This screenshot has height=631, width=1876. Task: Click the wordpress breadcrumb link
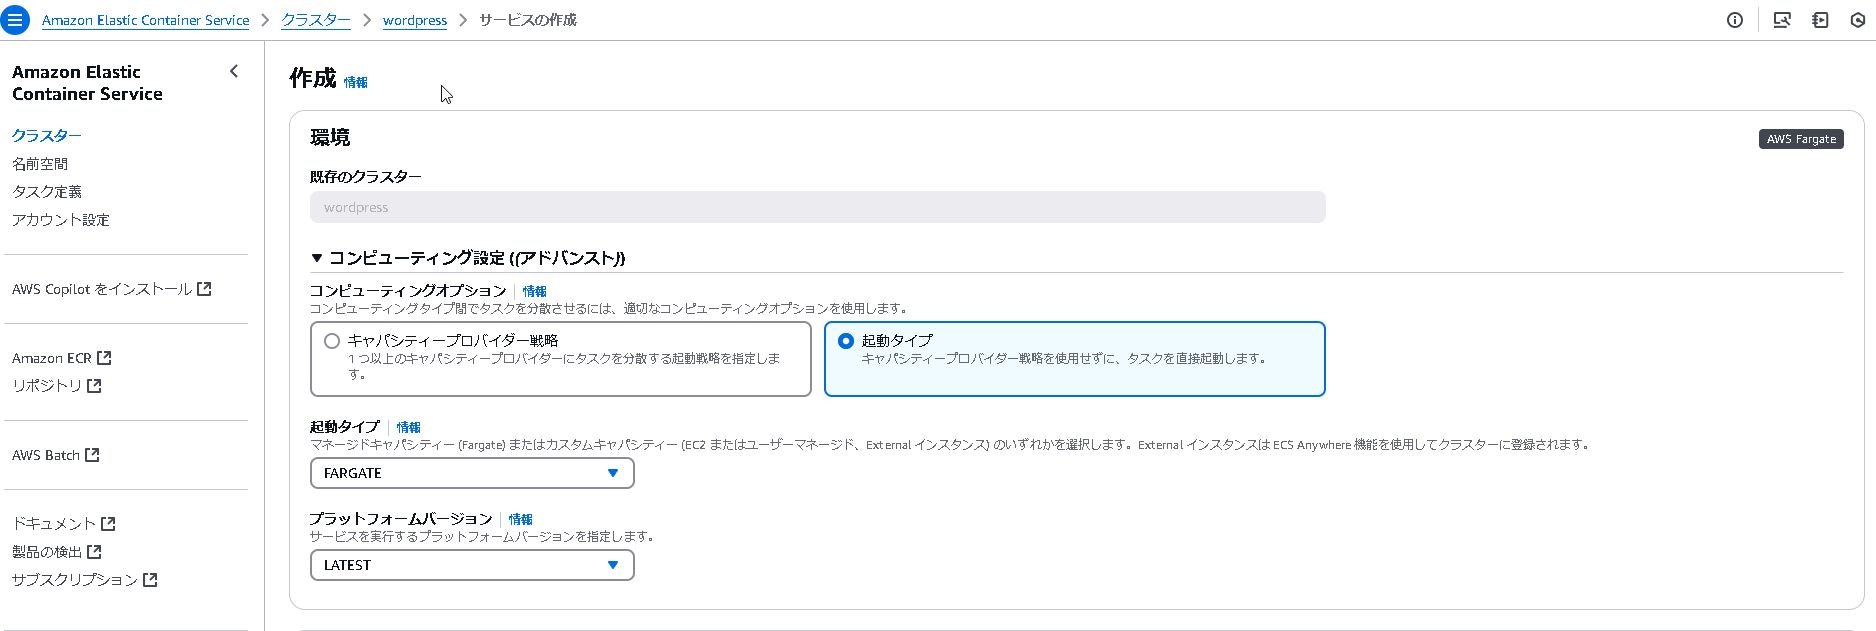pyautogui.click(x=415, y=20)
